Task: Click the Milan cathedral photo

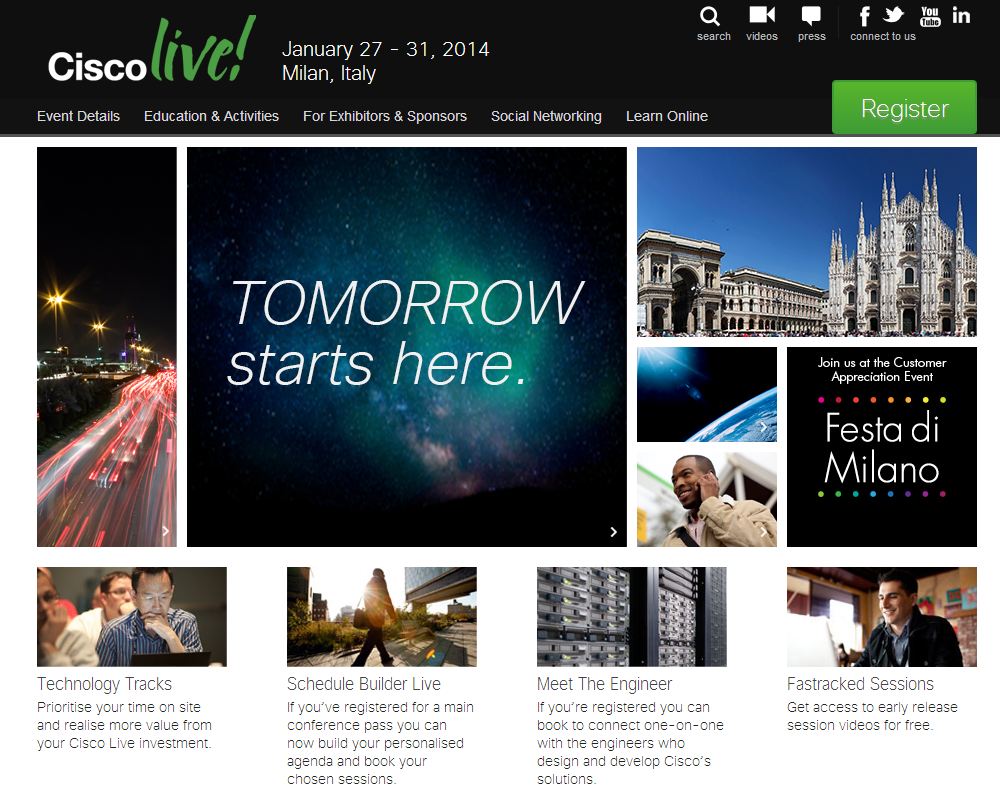Action: point(806,241)
